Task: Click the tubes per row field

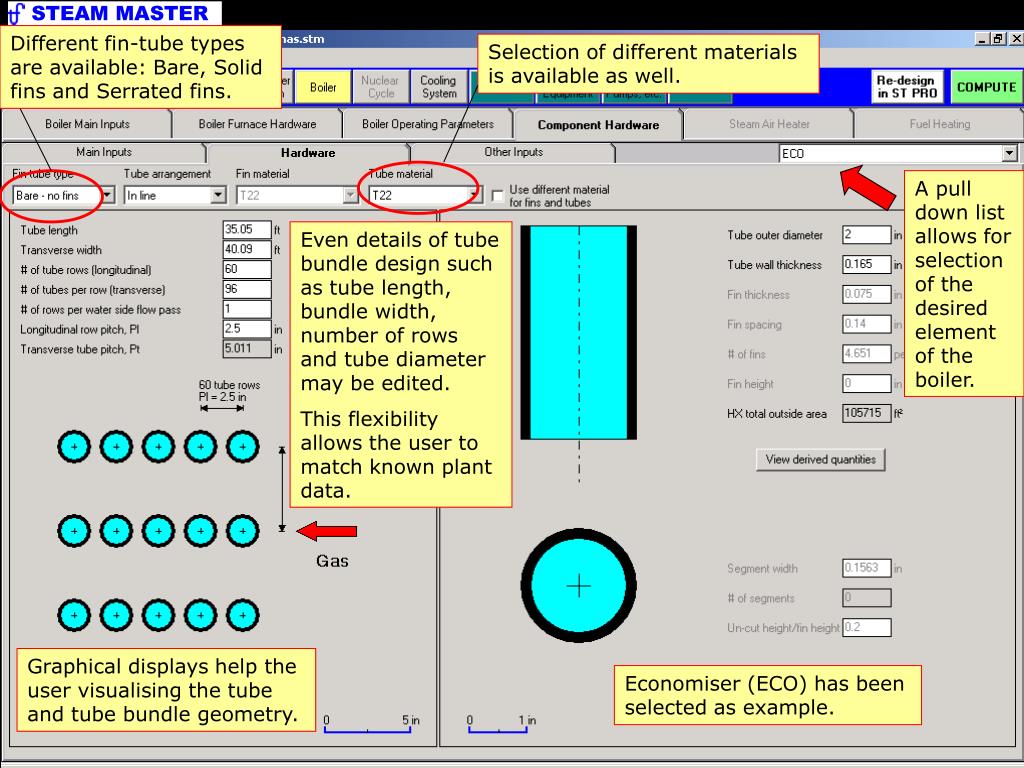Action: click(x=247, y=289)
